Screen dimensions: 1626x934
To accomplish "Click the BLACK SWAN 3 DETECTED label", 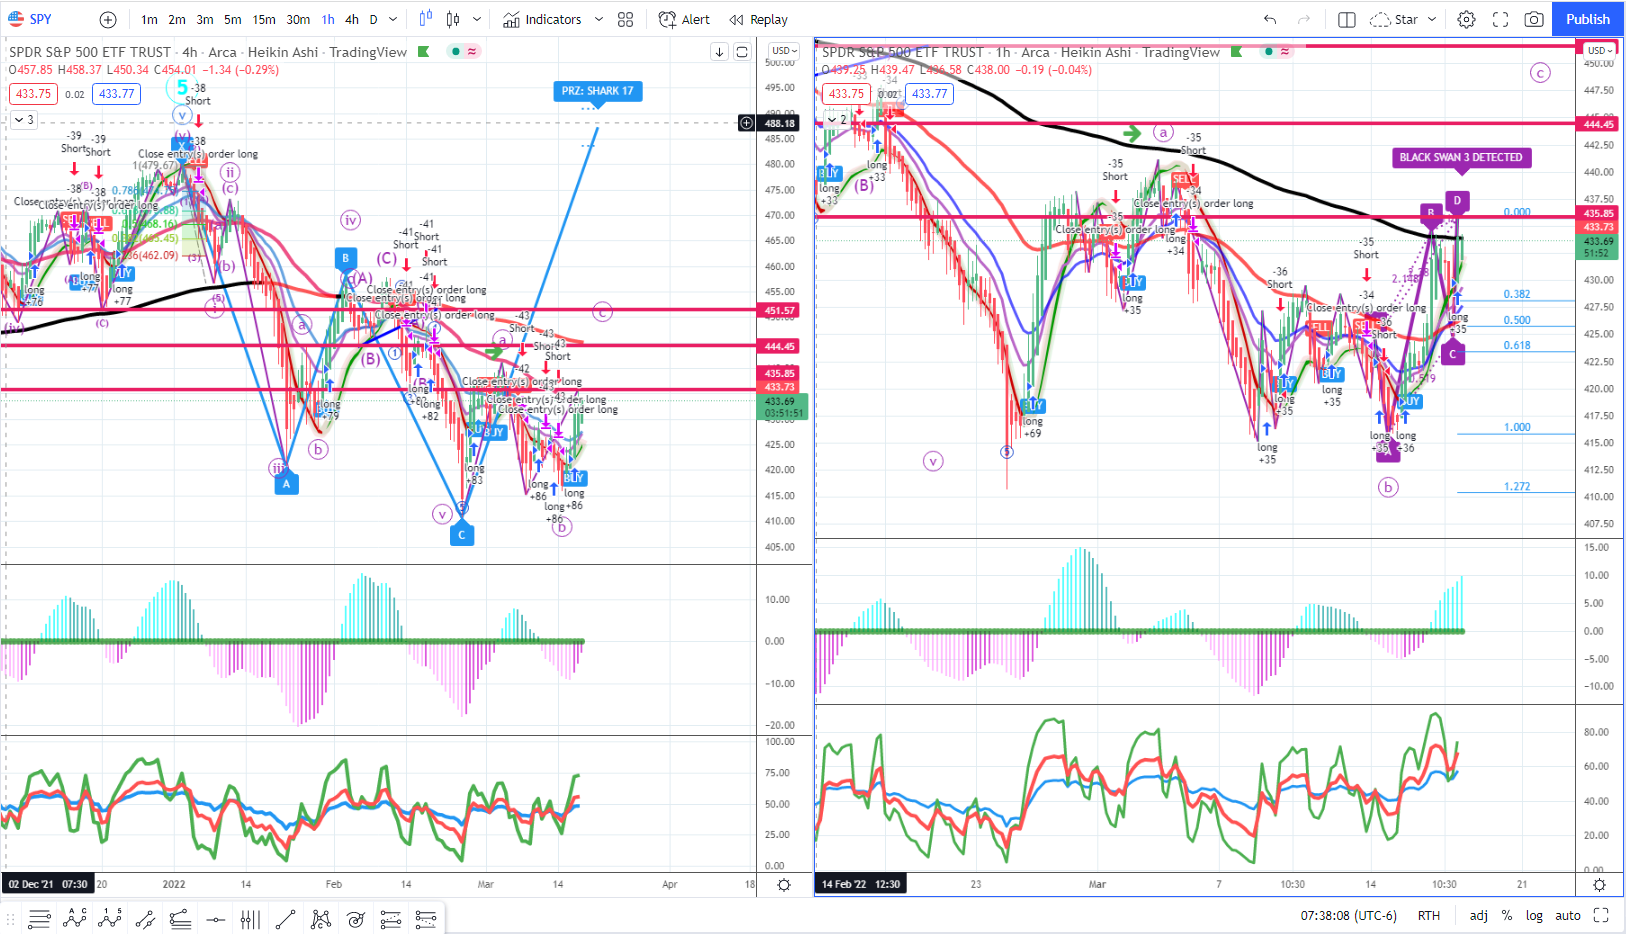I will pyautogui.click(x=1461, y=157).
